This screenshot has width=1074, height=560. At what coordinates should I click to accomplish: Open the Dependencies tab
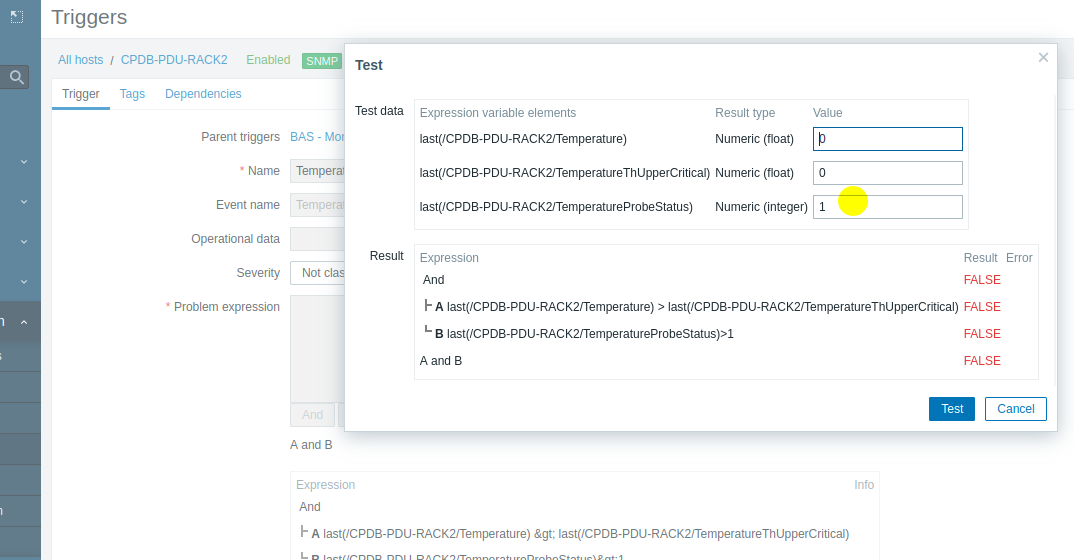[x=203, y=94]
